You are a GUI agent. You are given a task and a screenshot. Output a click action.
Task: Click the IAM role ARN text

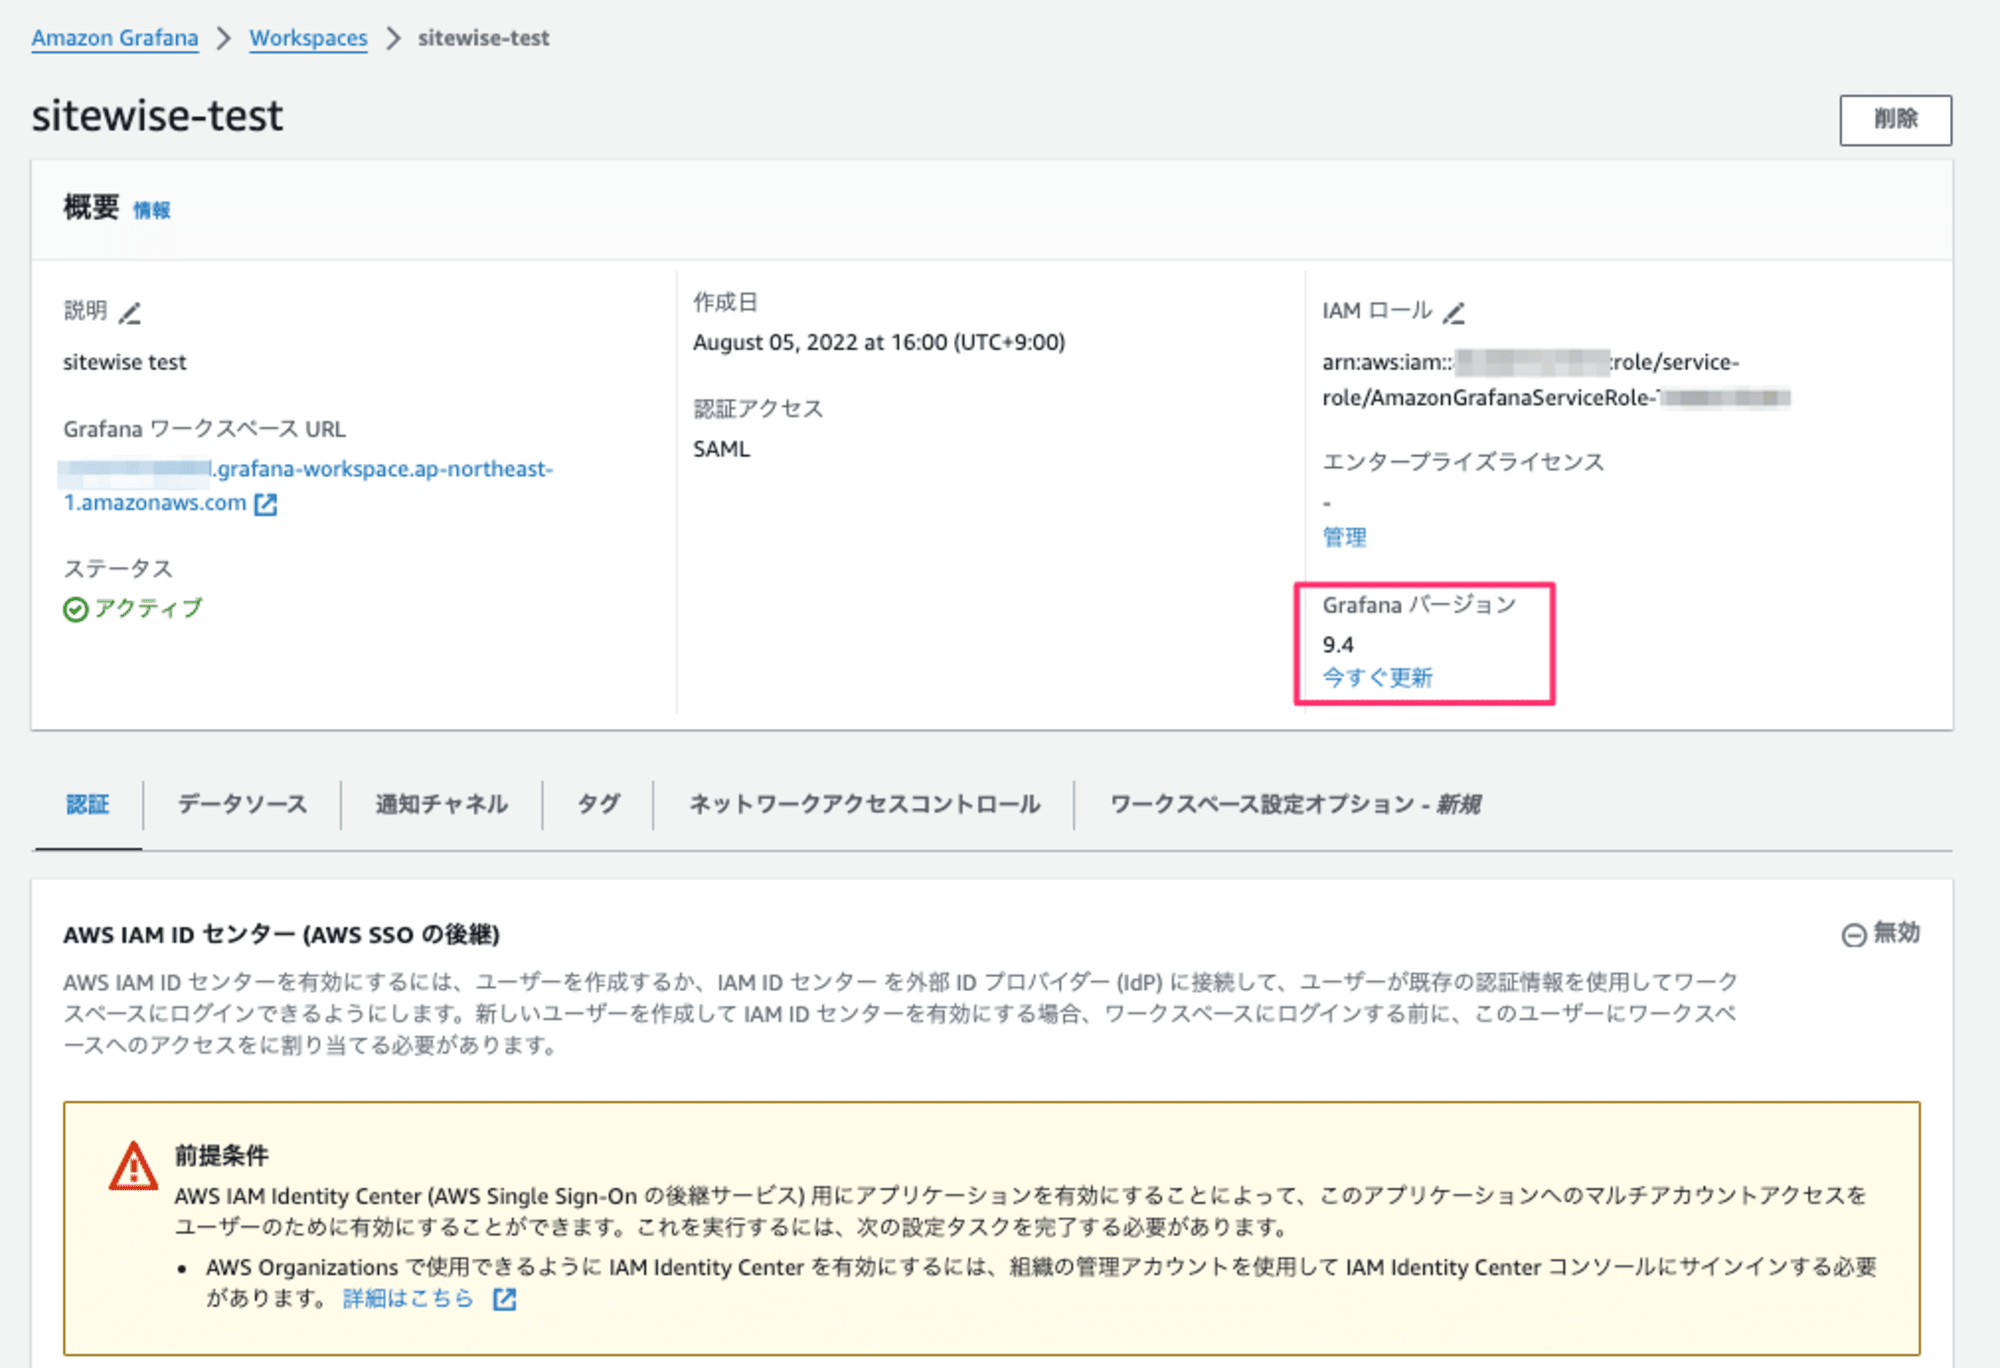tap(1555, 380)
